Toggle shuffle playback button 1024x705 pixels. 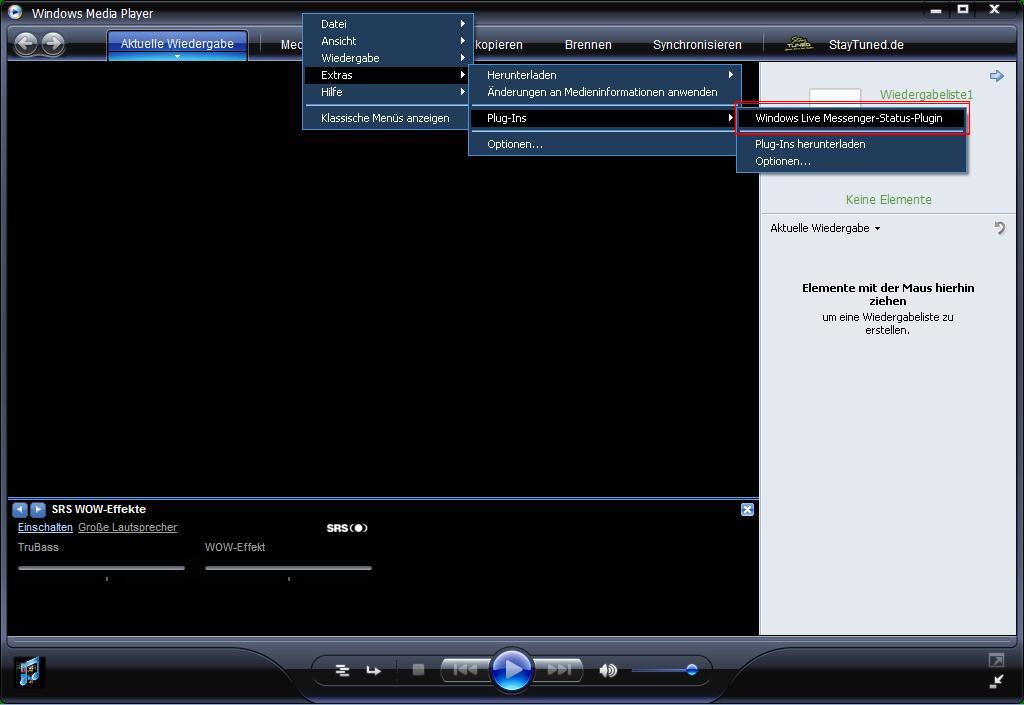[342, 670]
